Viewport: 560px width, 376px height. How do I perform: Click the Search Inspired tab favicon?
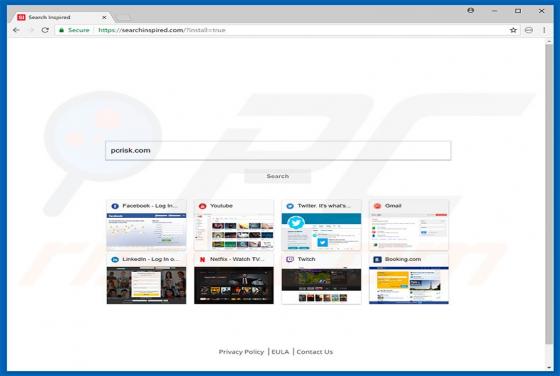[x=21, y=17]
